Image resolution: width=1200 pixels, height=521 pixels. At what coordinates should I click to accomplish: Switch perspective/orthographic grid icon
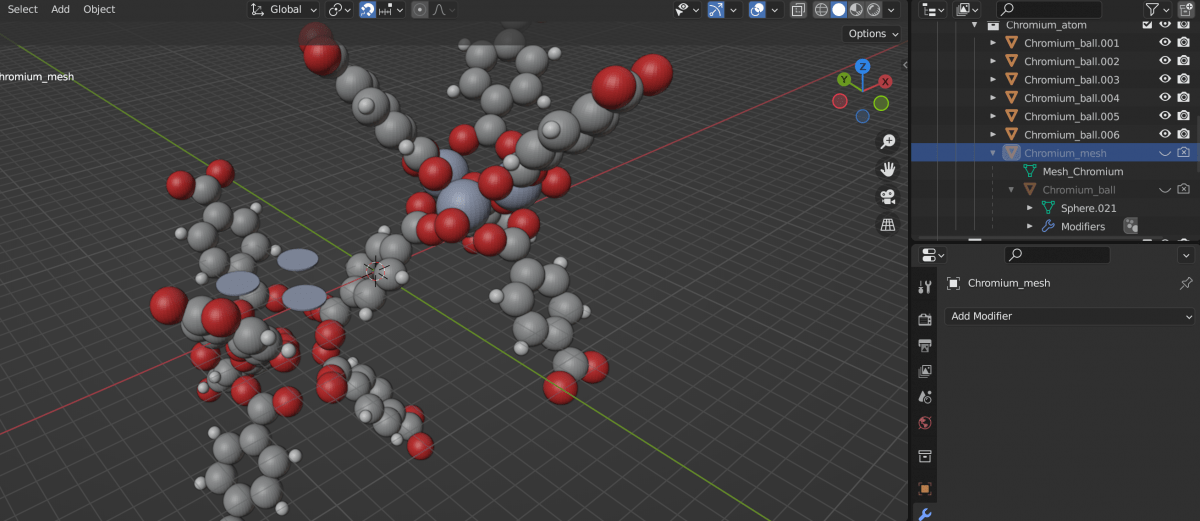coord(887,225)
